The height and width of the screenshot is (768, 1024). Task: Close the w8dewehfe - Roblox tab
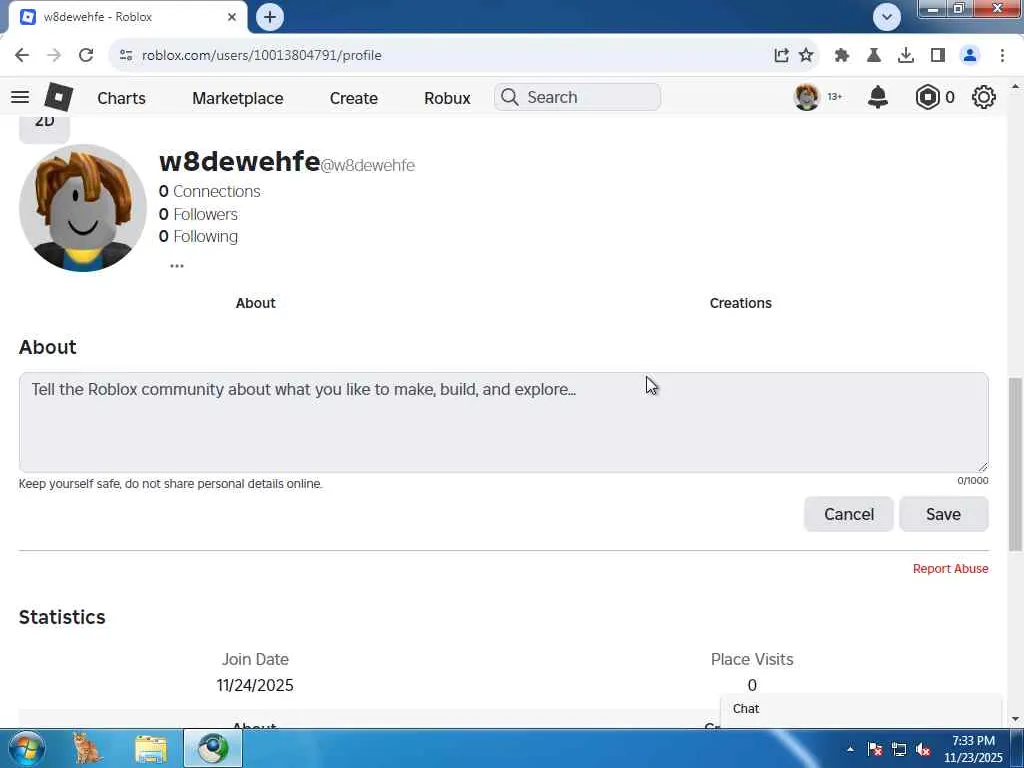232,17
